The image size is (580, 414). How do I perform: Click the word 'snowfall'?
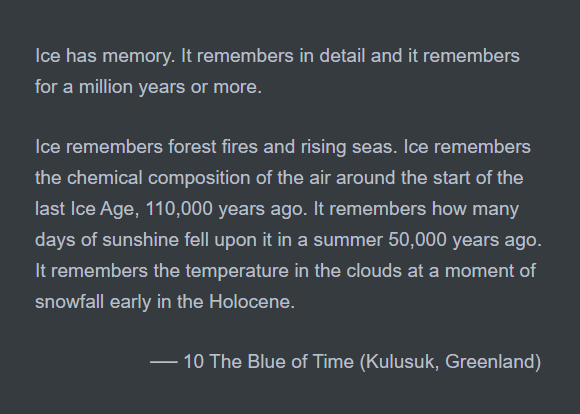coord(69,302)
